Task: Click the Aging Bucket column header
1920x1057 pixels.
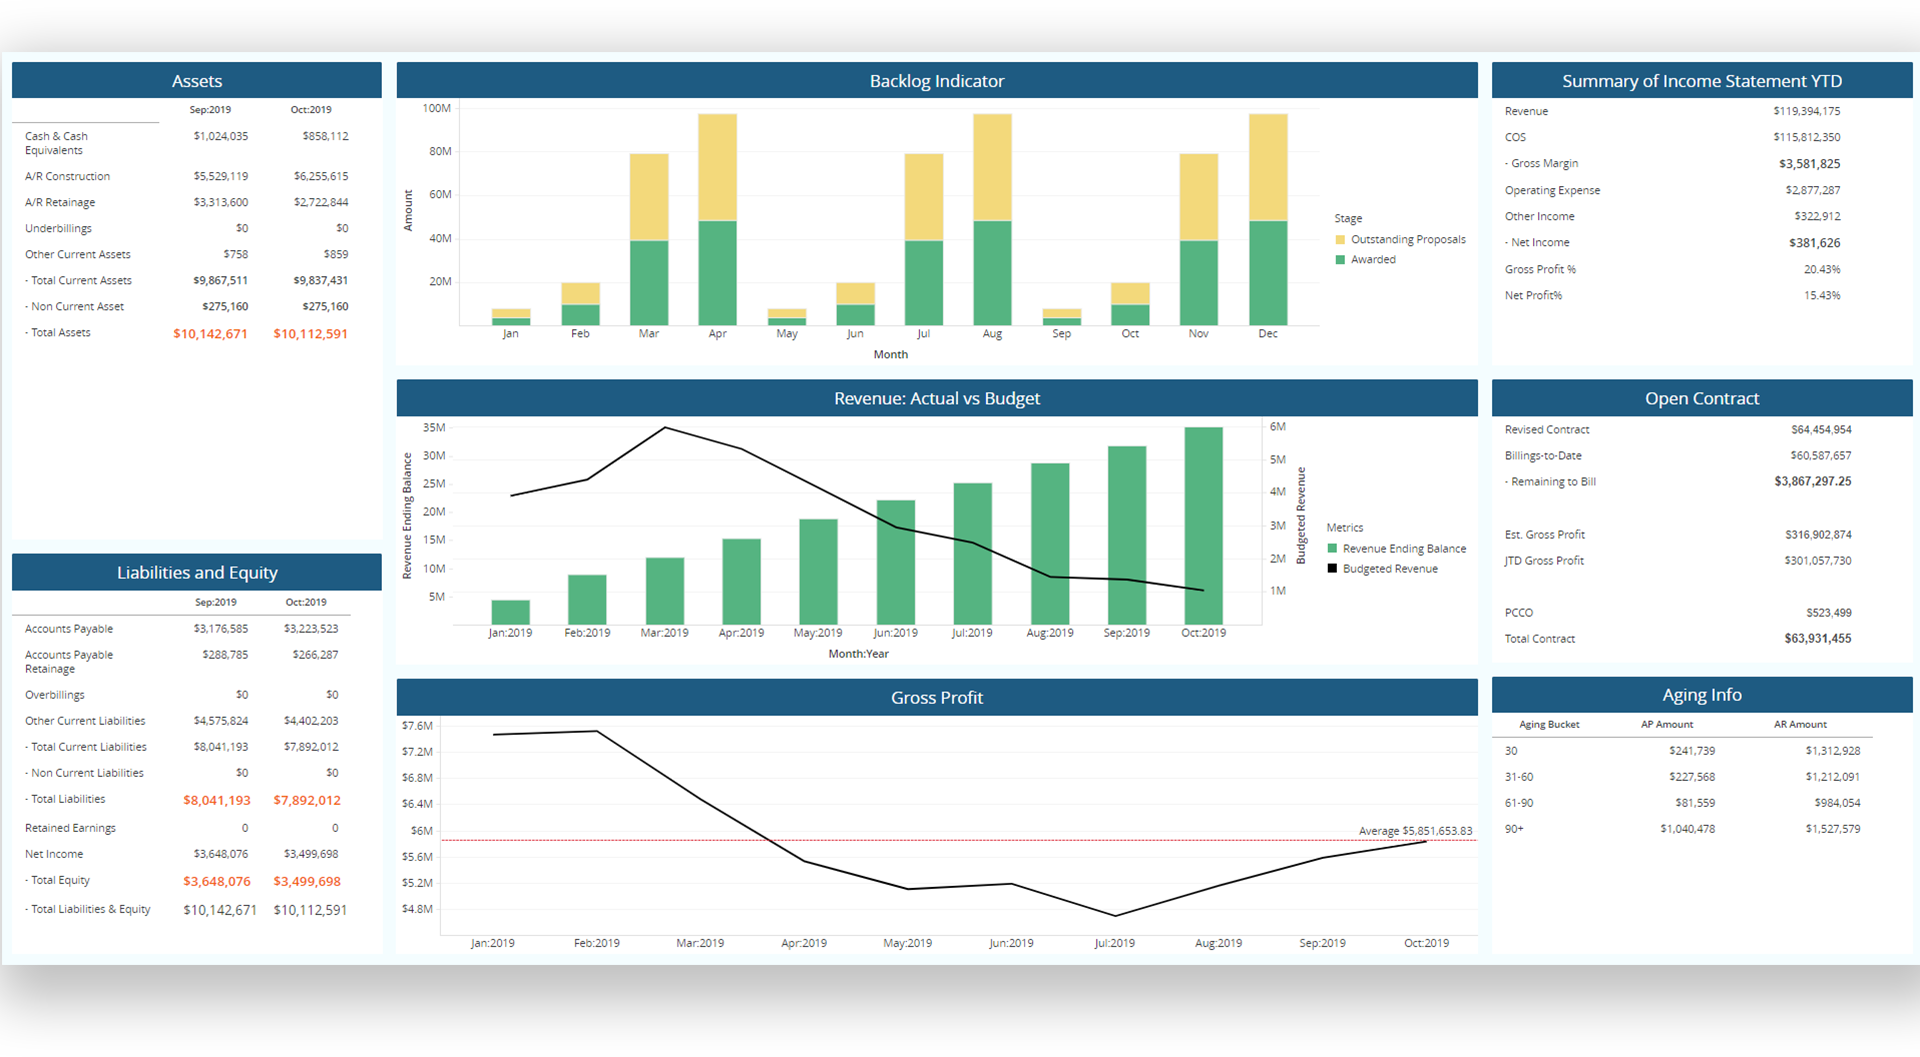Action: click(1549, 725)
